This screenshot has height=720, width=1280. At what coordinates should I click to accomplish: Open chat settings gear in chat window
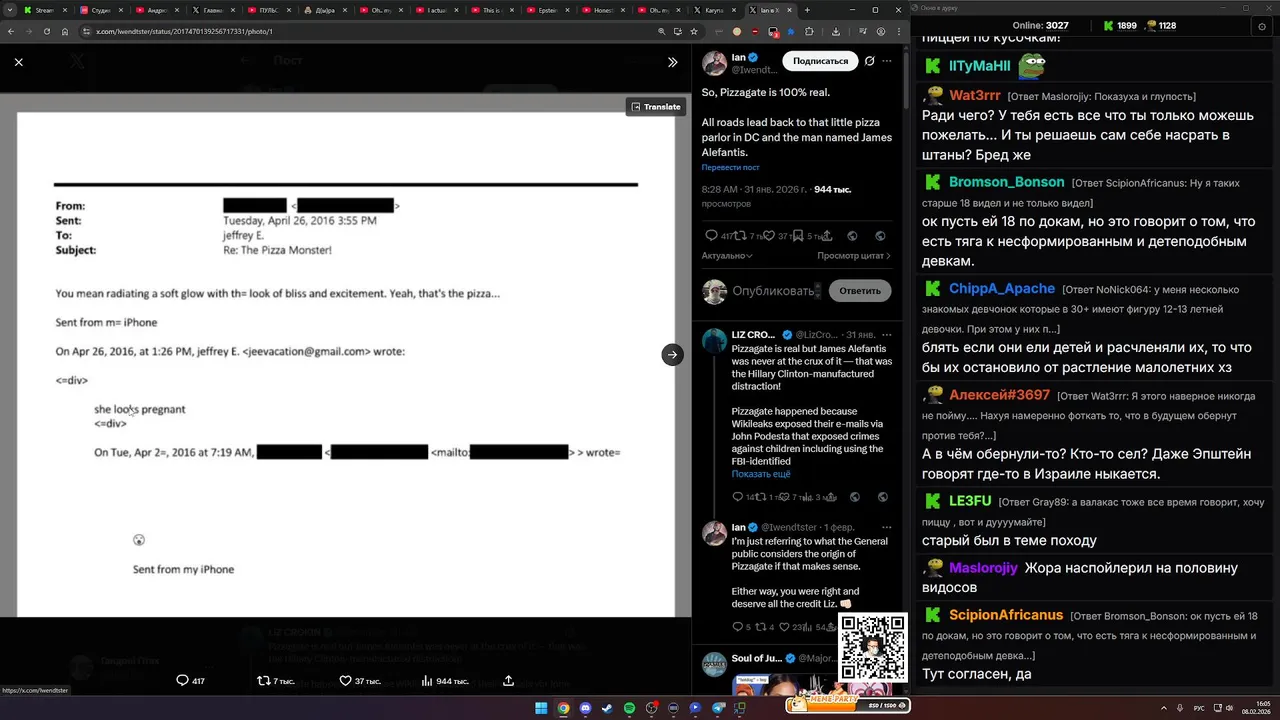[x=1261, y=26]
